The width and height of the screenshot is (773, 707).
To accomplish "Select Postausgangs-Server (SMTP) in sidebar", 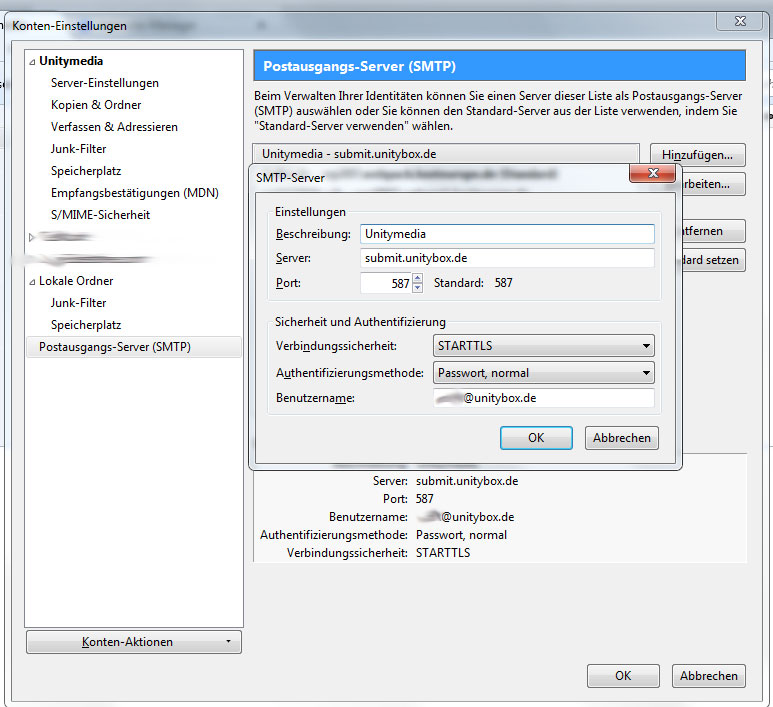I will click(x=134, y=347).
